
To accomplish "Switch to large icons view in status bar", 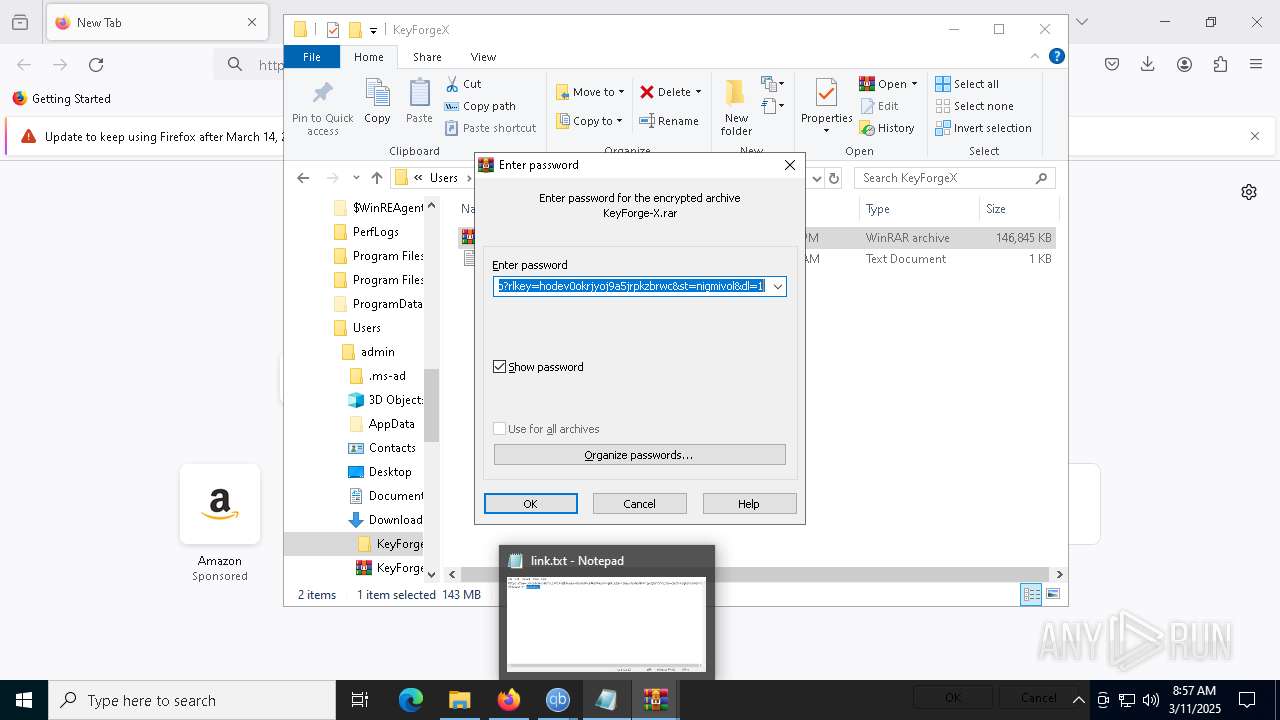I will coord(1052,595).
